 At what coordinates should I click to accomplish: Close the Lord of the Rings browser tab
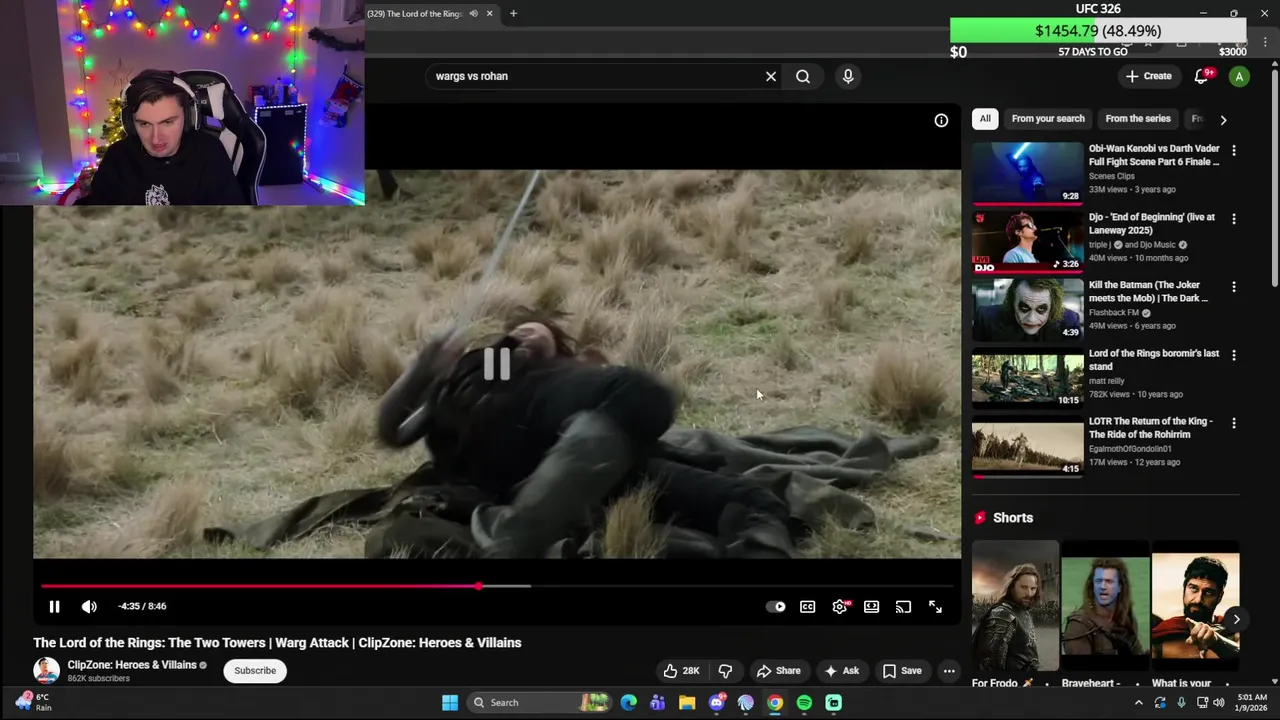[489, 14]
